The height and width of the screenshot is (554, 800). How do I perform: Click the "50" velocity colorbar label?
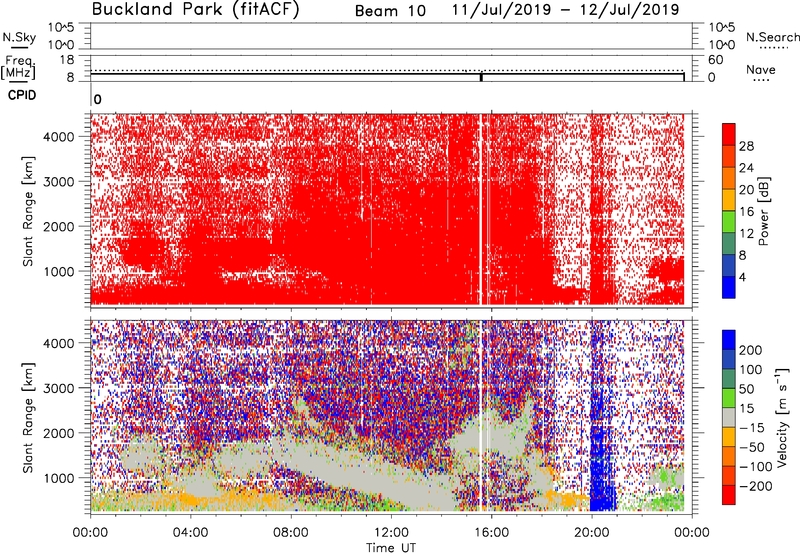tap(746, 389)
